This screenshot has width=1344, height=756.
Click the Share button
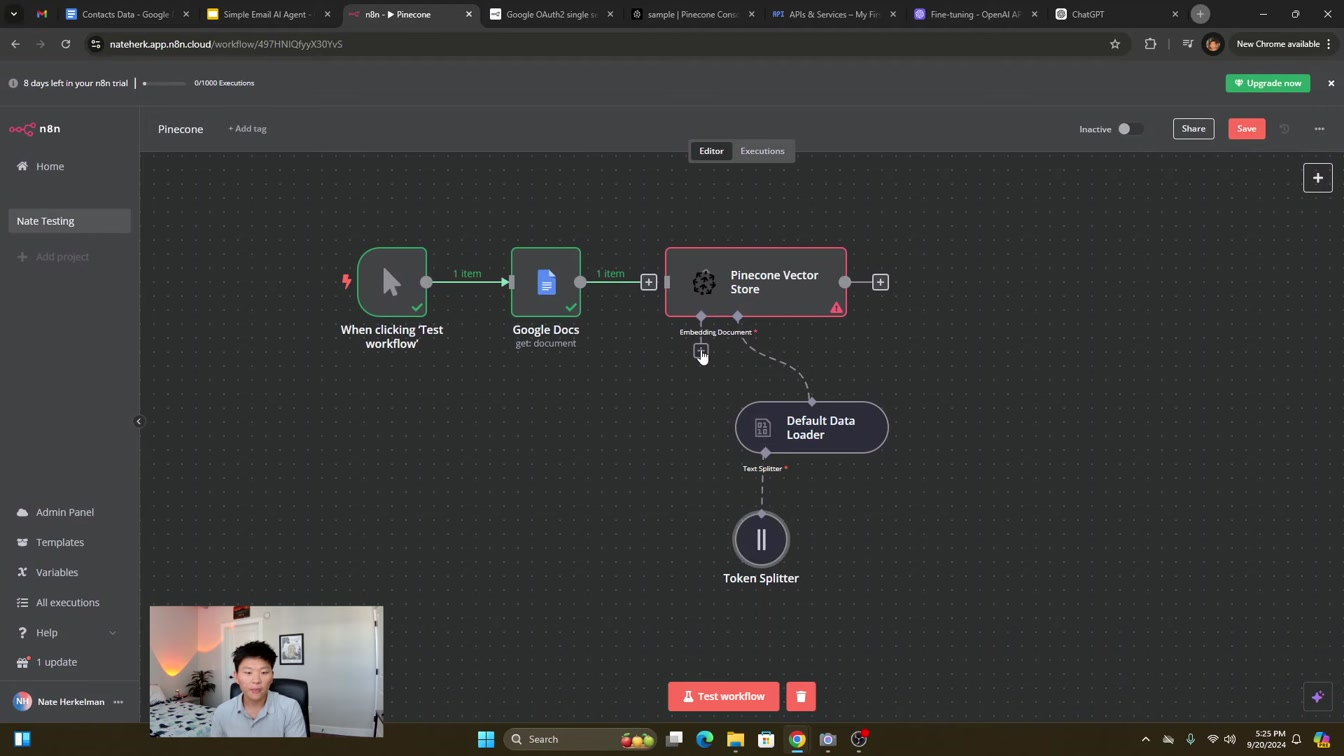pyautogui.click(x=1193, y=129)
